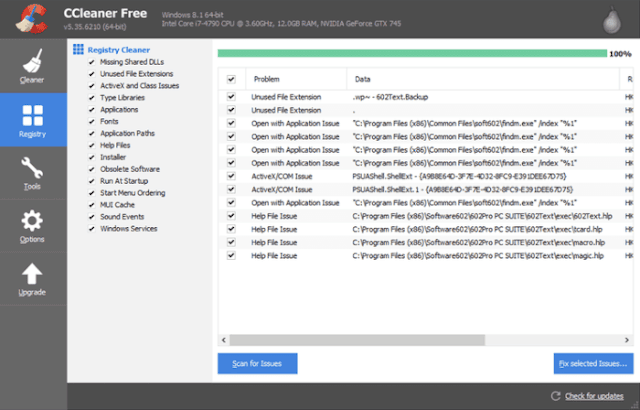The image size is (640, 410).
Task: Toggle the Help Files checkbox
Action: click(91, 146)
